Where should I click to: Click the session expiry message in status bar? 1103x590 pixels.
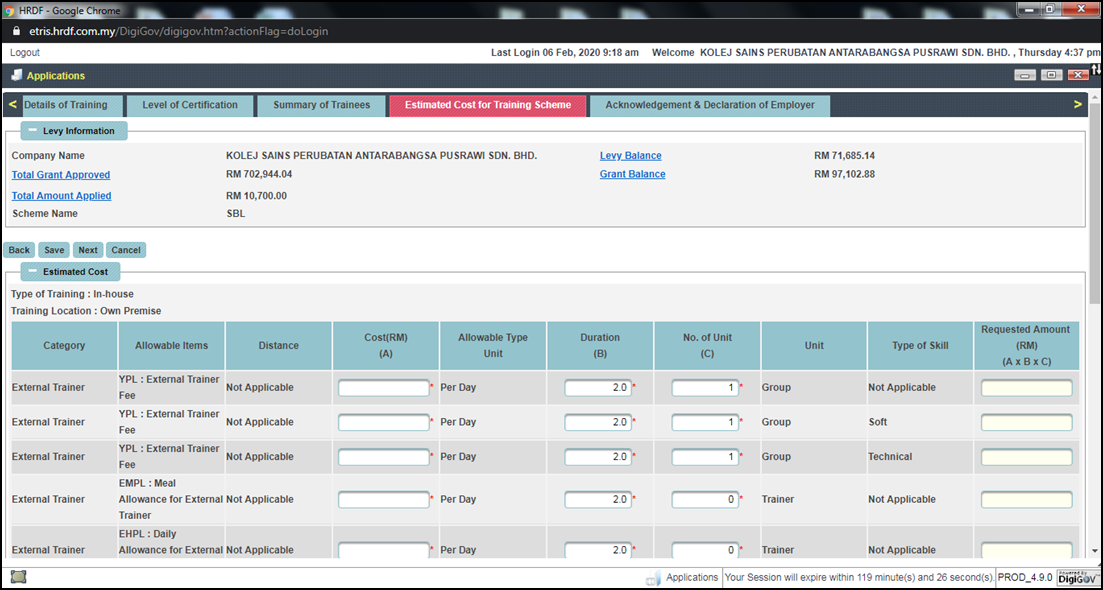coord(859,577)
